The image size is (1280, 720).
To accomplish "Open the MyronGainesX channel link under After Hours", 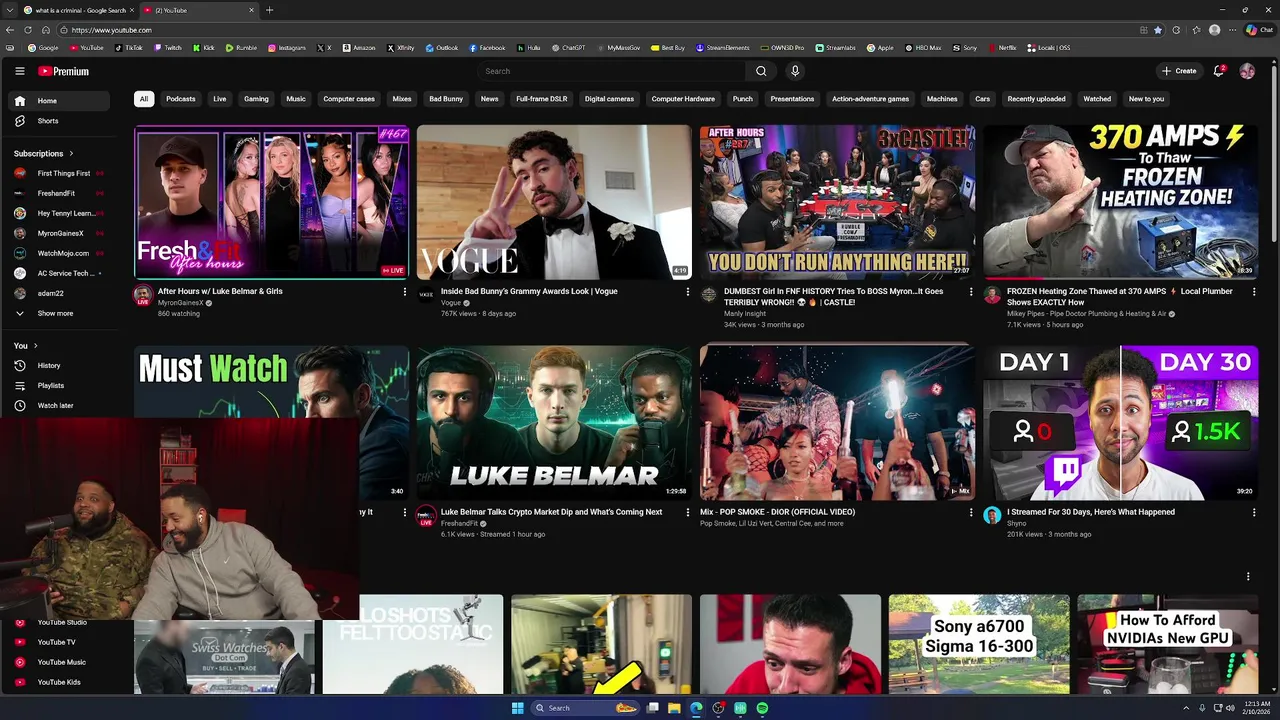I will 180,303.
